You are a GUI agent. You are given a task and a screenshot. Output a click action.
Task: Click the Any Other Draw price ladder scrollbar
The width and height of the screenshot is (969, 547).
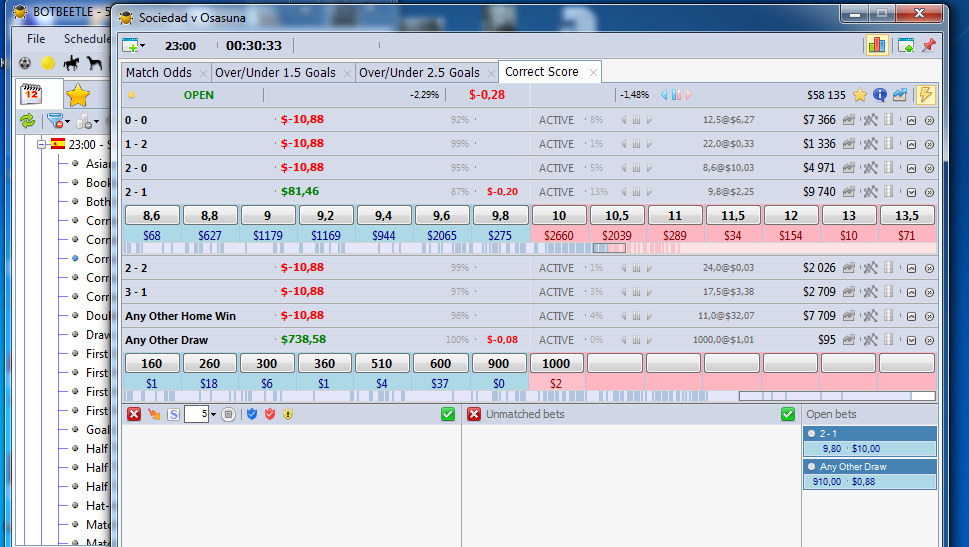[x=837, y=396]
